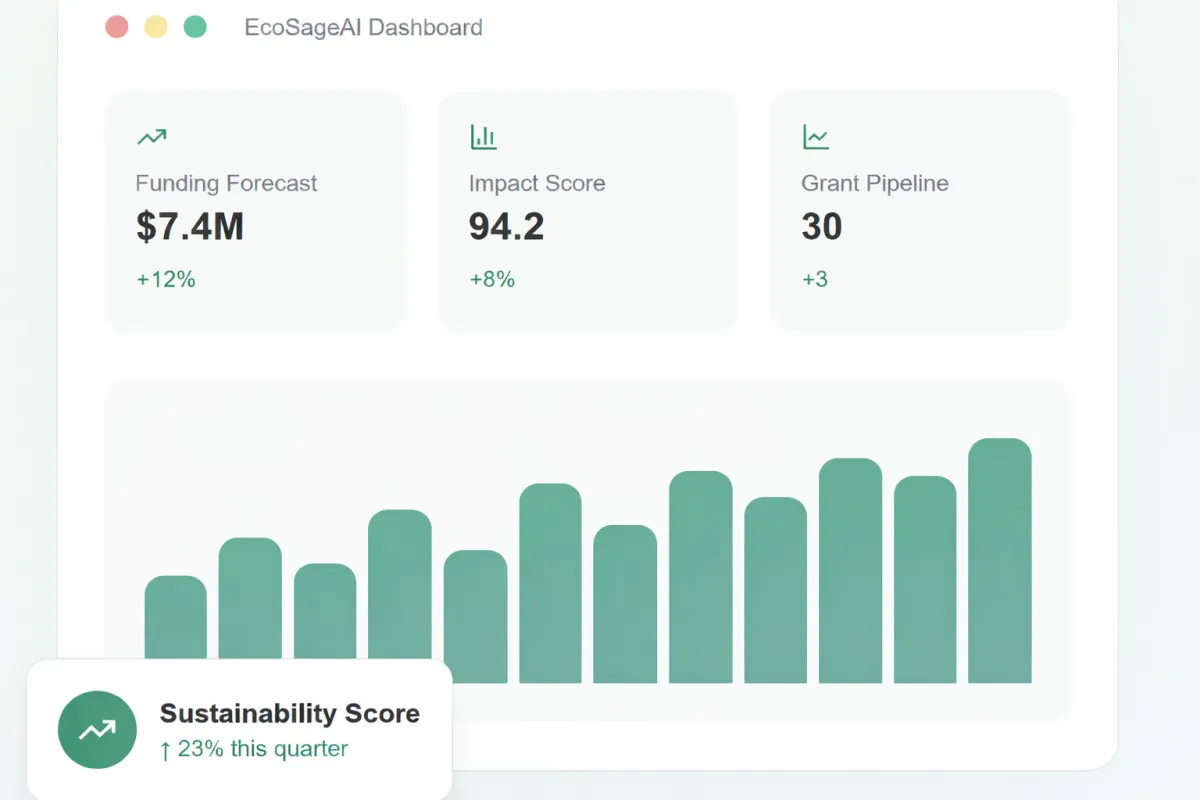Image resolution: width=1200 pixels, height=800 pixels.
Task: Click the Funding Forecast label
Action: (226, 183)
